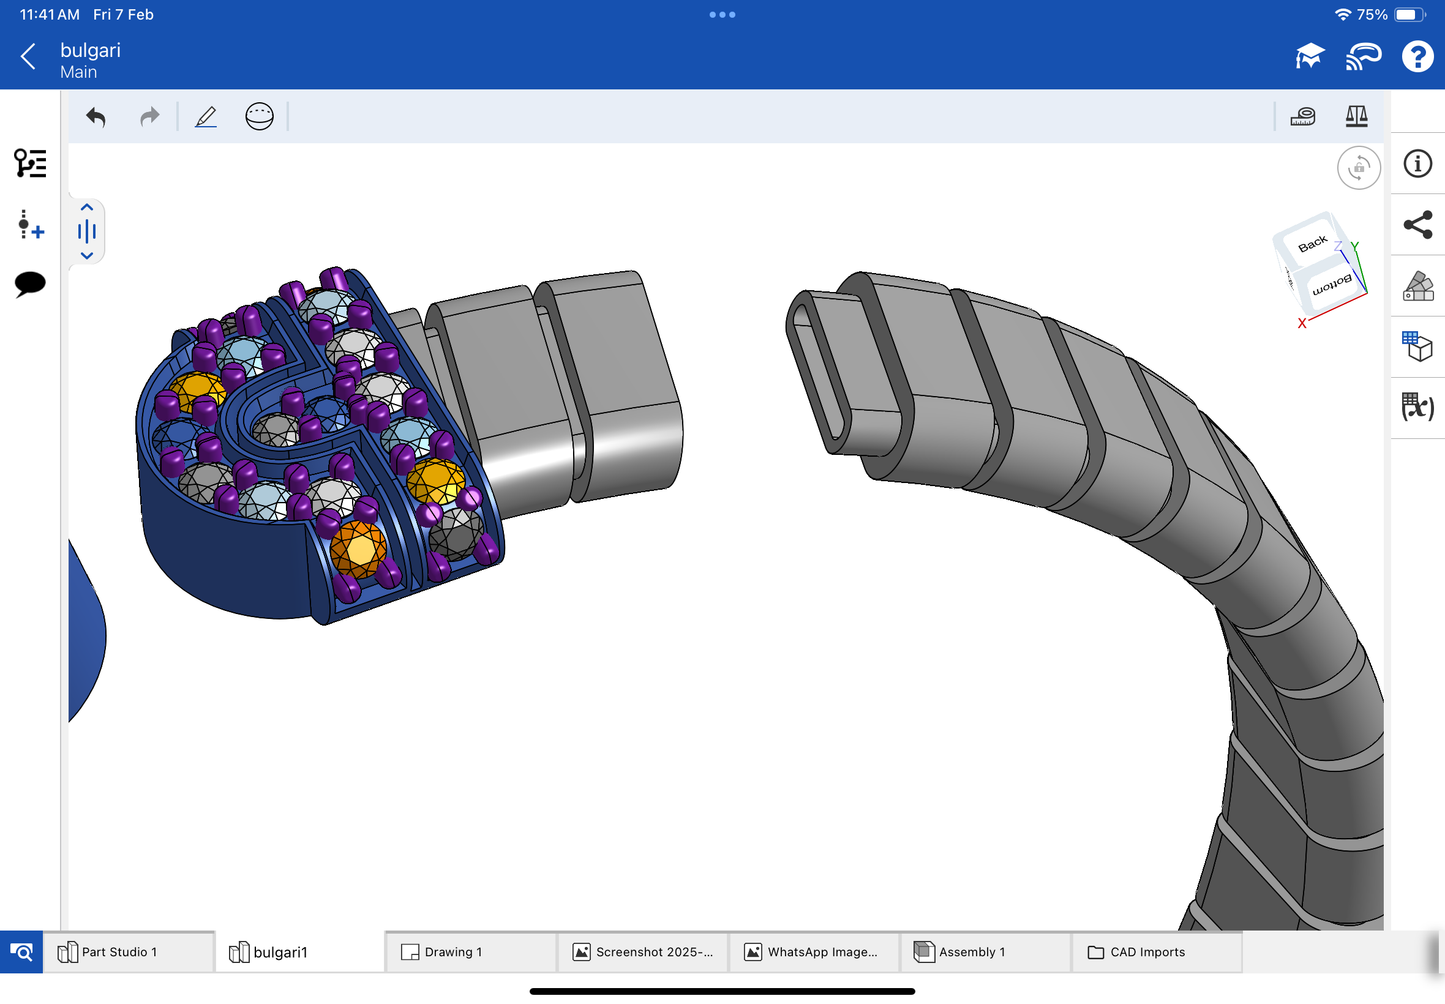Open the Help question mark button
The image size is (1445, 1004).
[x=1417, y=57]
